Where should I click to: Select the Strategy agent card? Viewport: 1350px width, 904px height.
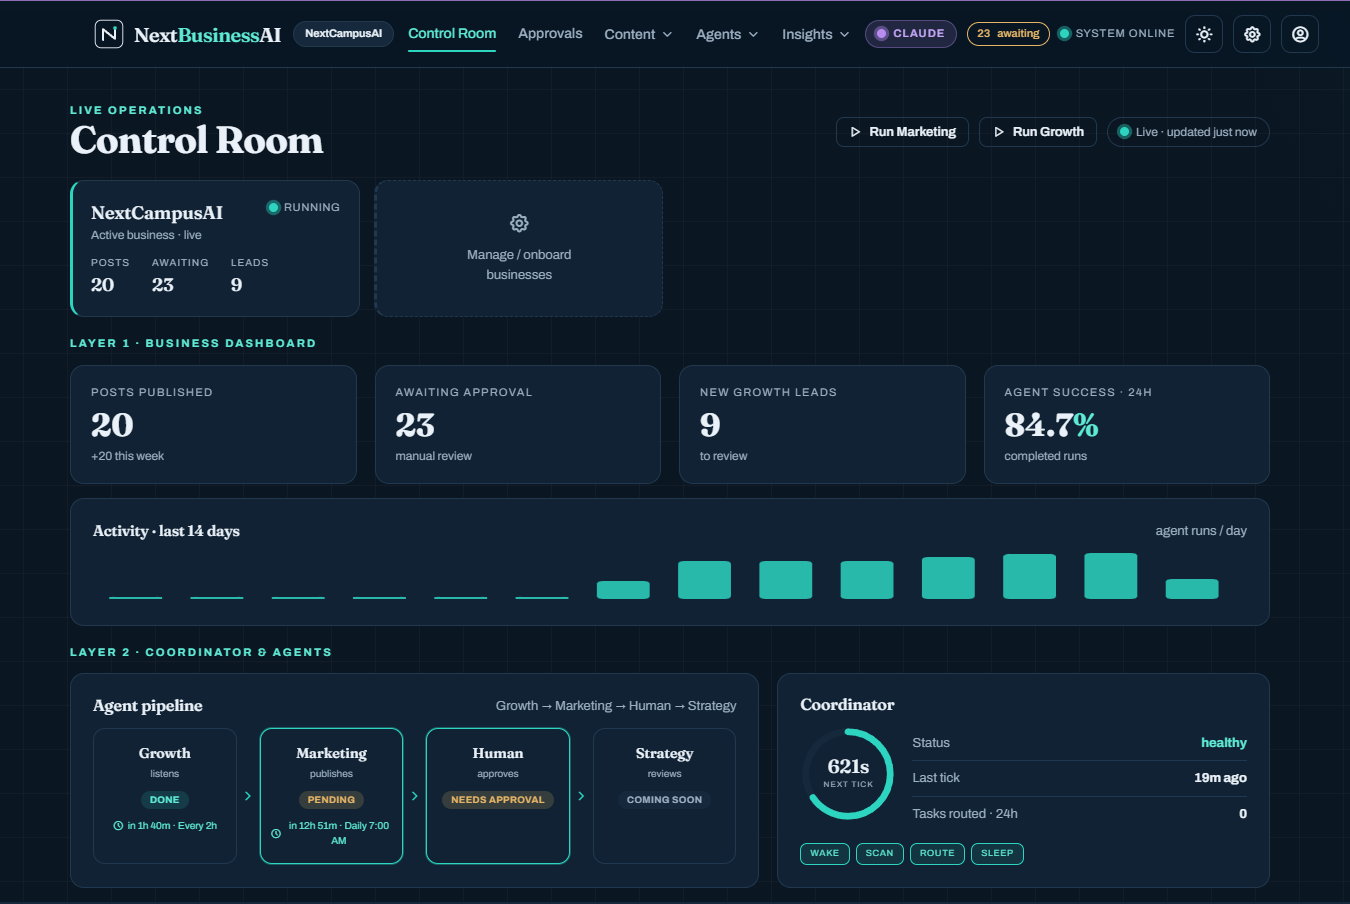664,796
